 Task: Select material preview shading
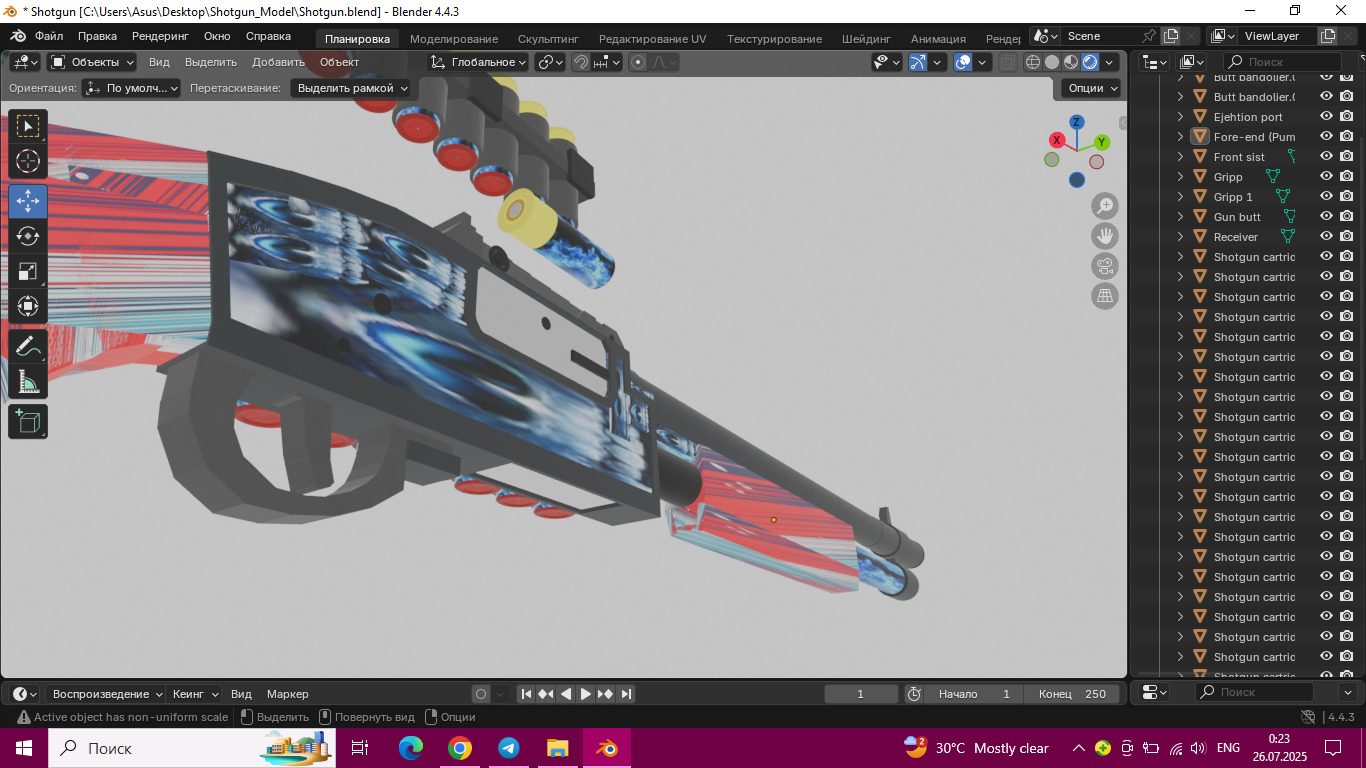pos(1071,62)
